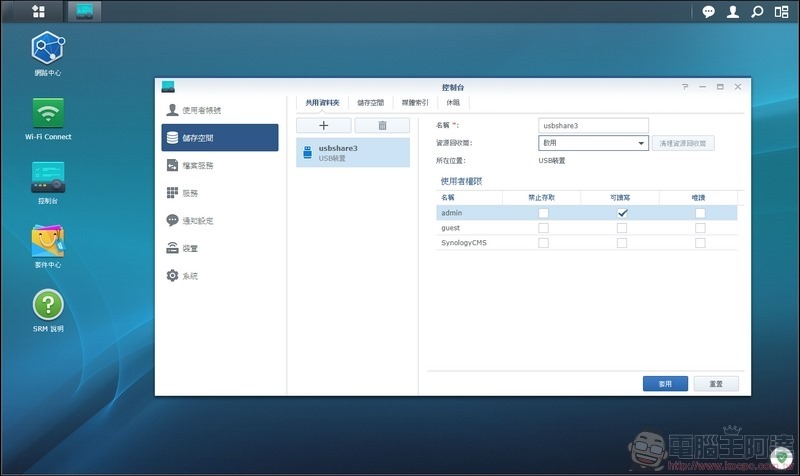This screenshot has height=476, width=800.
Task: Select the SynologyCMS user row name
Action: pos(464,243)
